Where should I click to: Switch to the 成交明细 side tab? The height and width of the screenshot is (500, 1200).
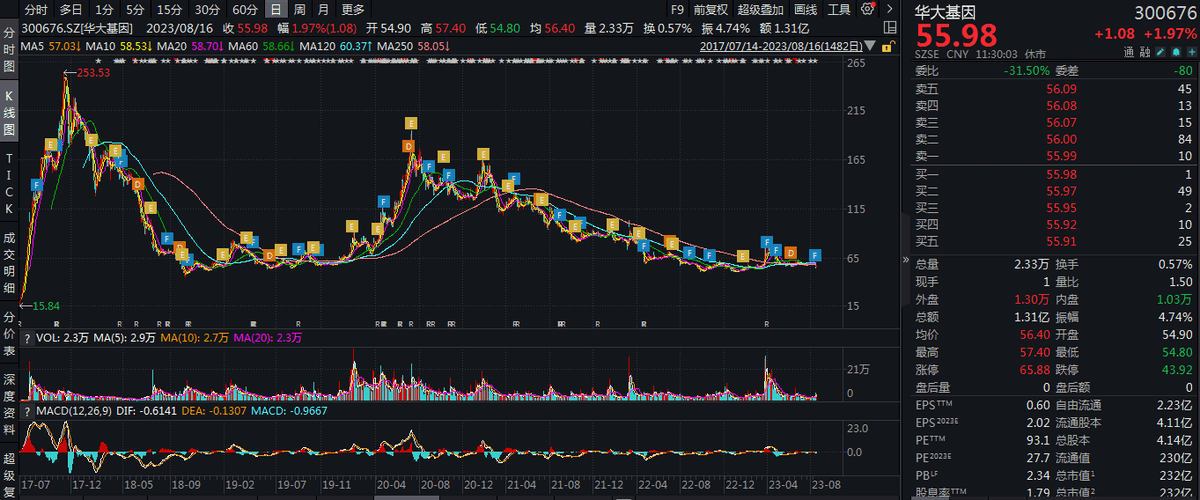click(x=10, y=262)
